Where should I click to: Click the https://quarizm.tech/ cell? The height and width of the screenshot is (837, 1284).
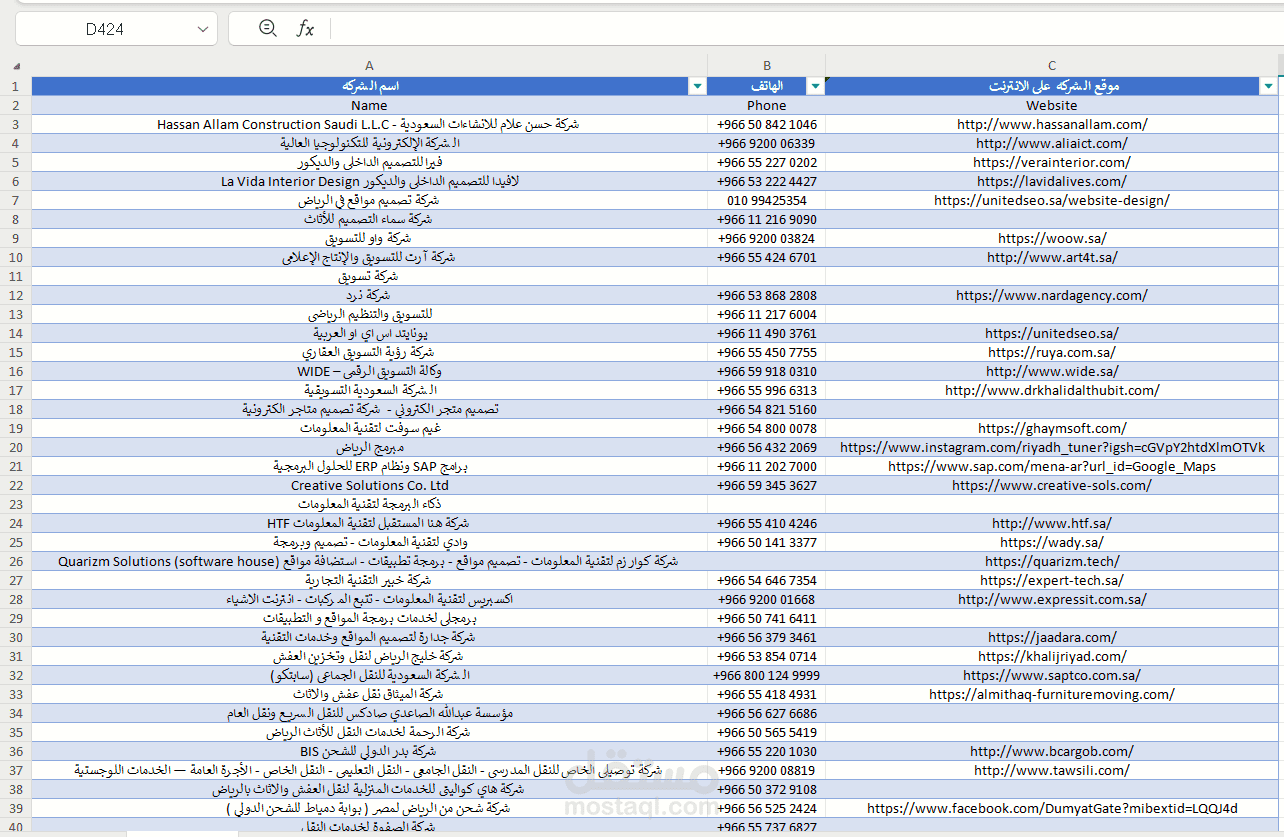click(x=1052, y=561)
